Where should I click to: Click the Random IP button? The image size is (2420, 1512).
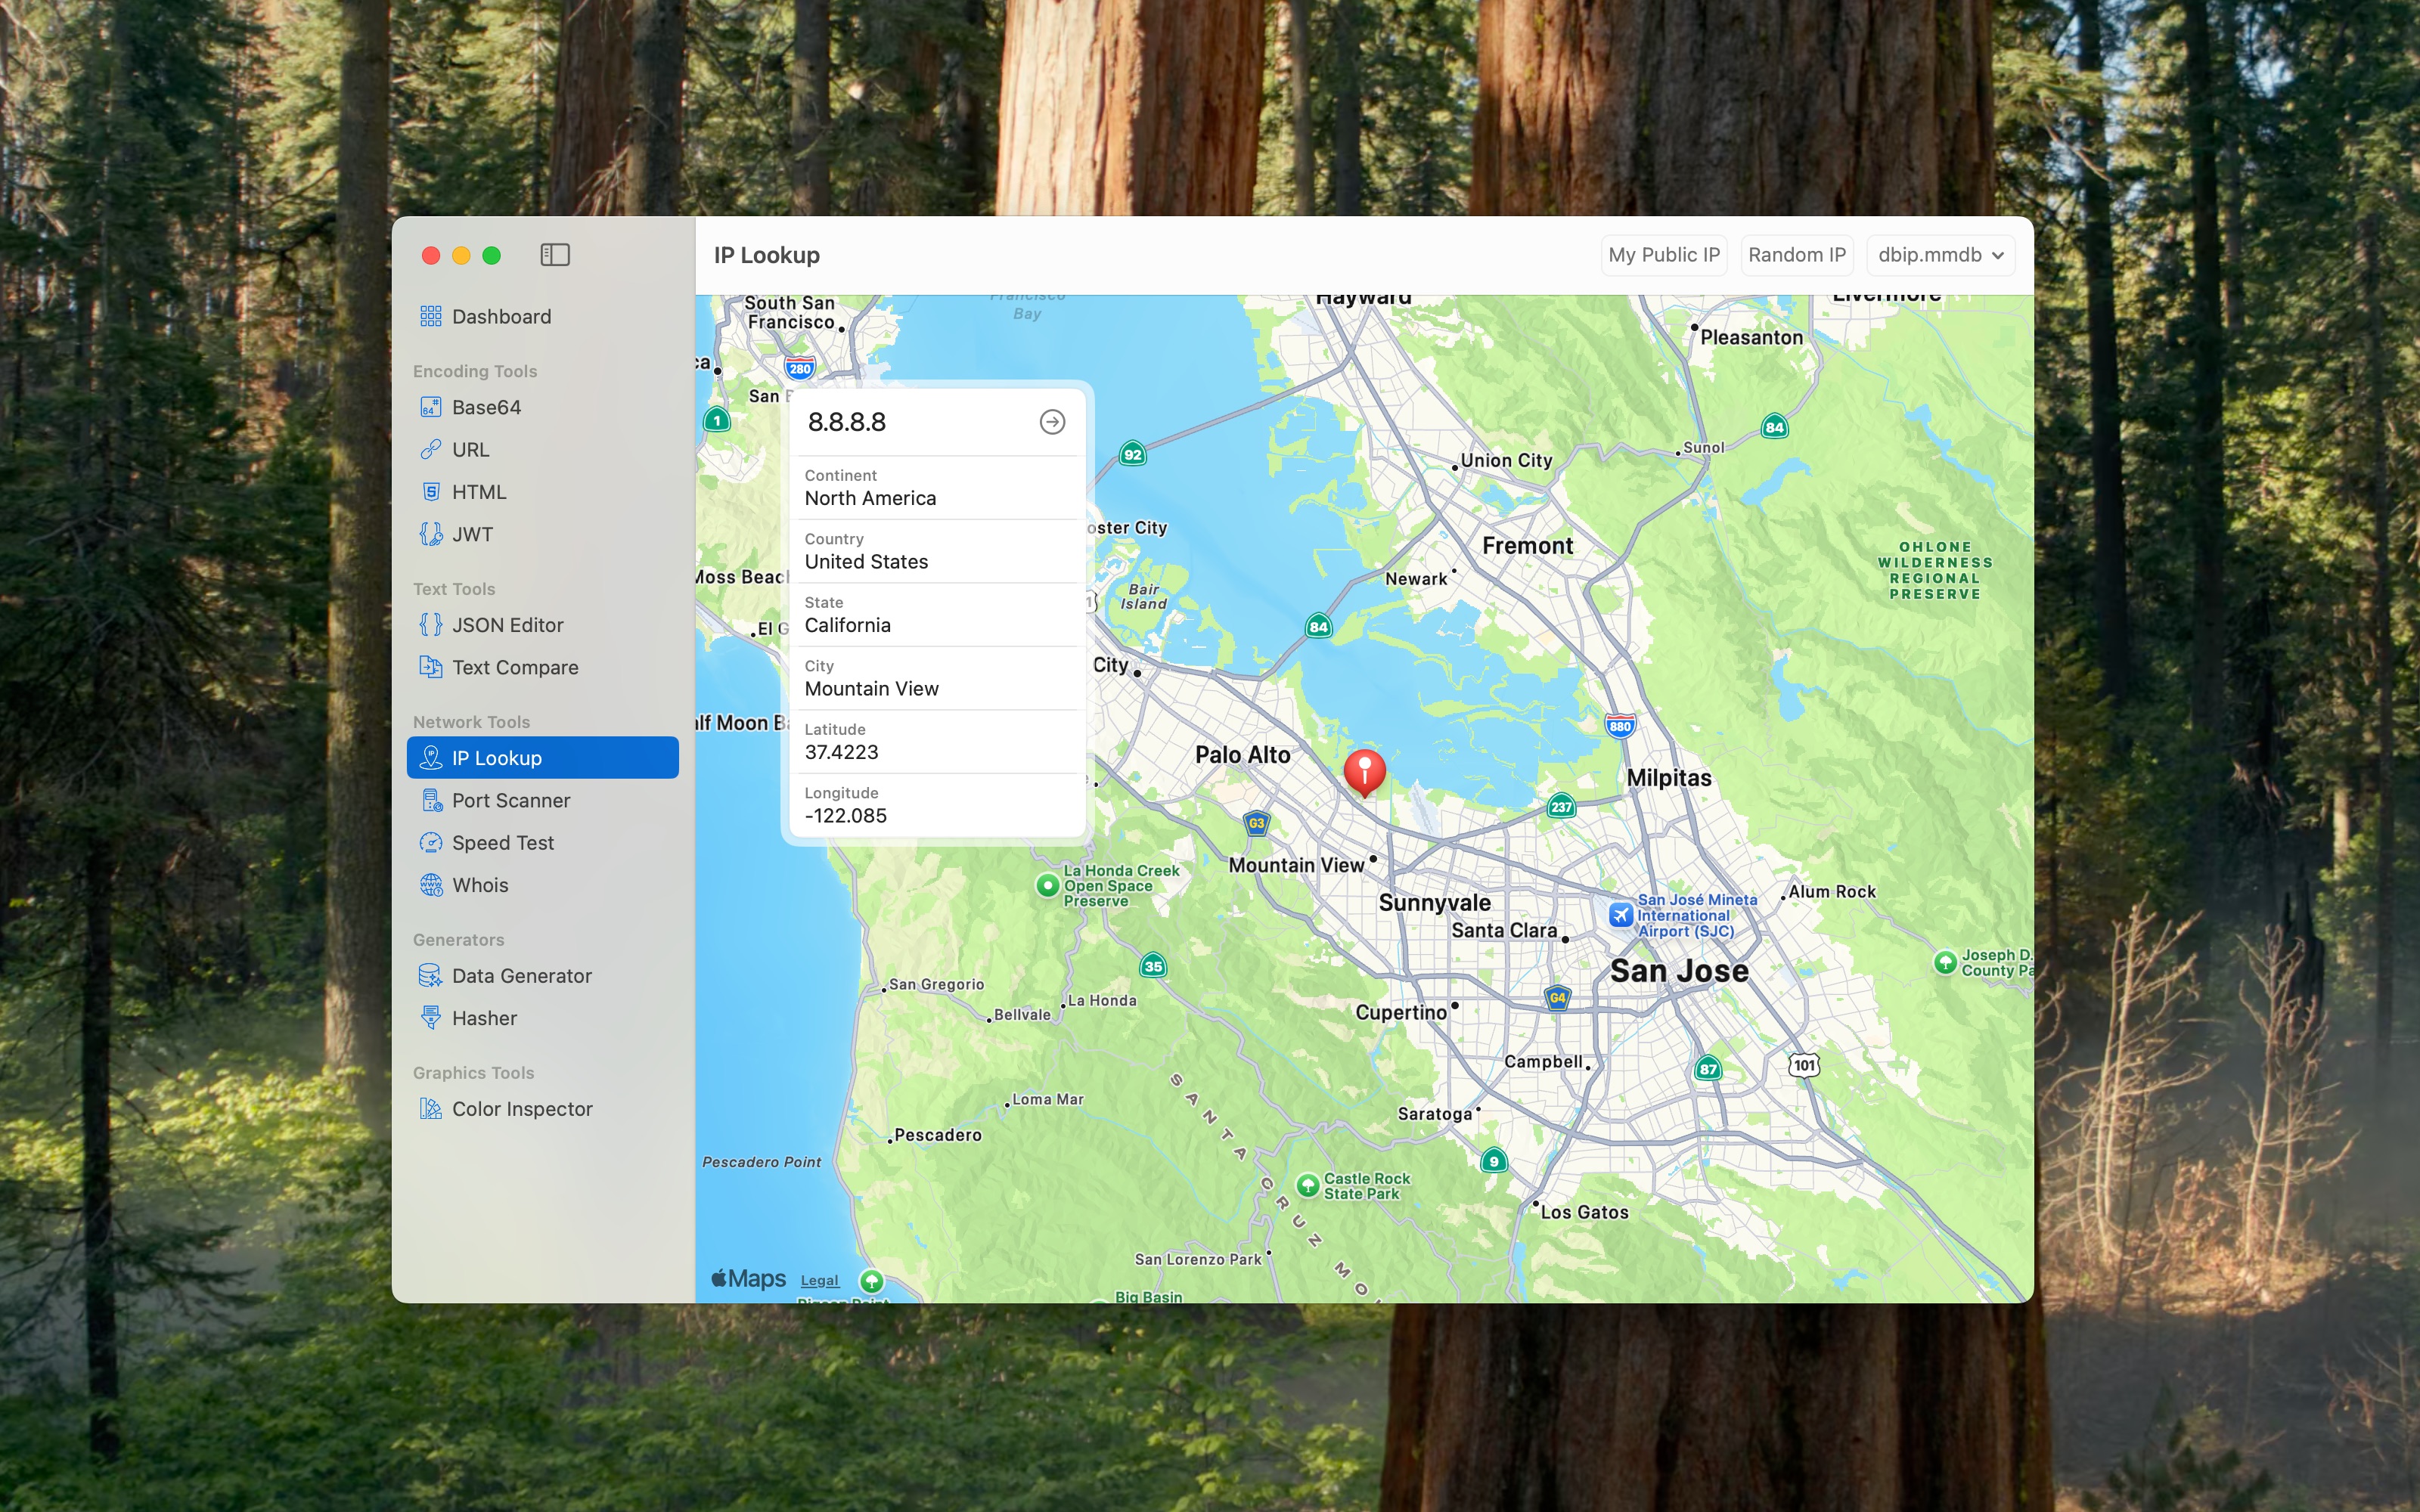point(1796,255)
